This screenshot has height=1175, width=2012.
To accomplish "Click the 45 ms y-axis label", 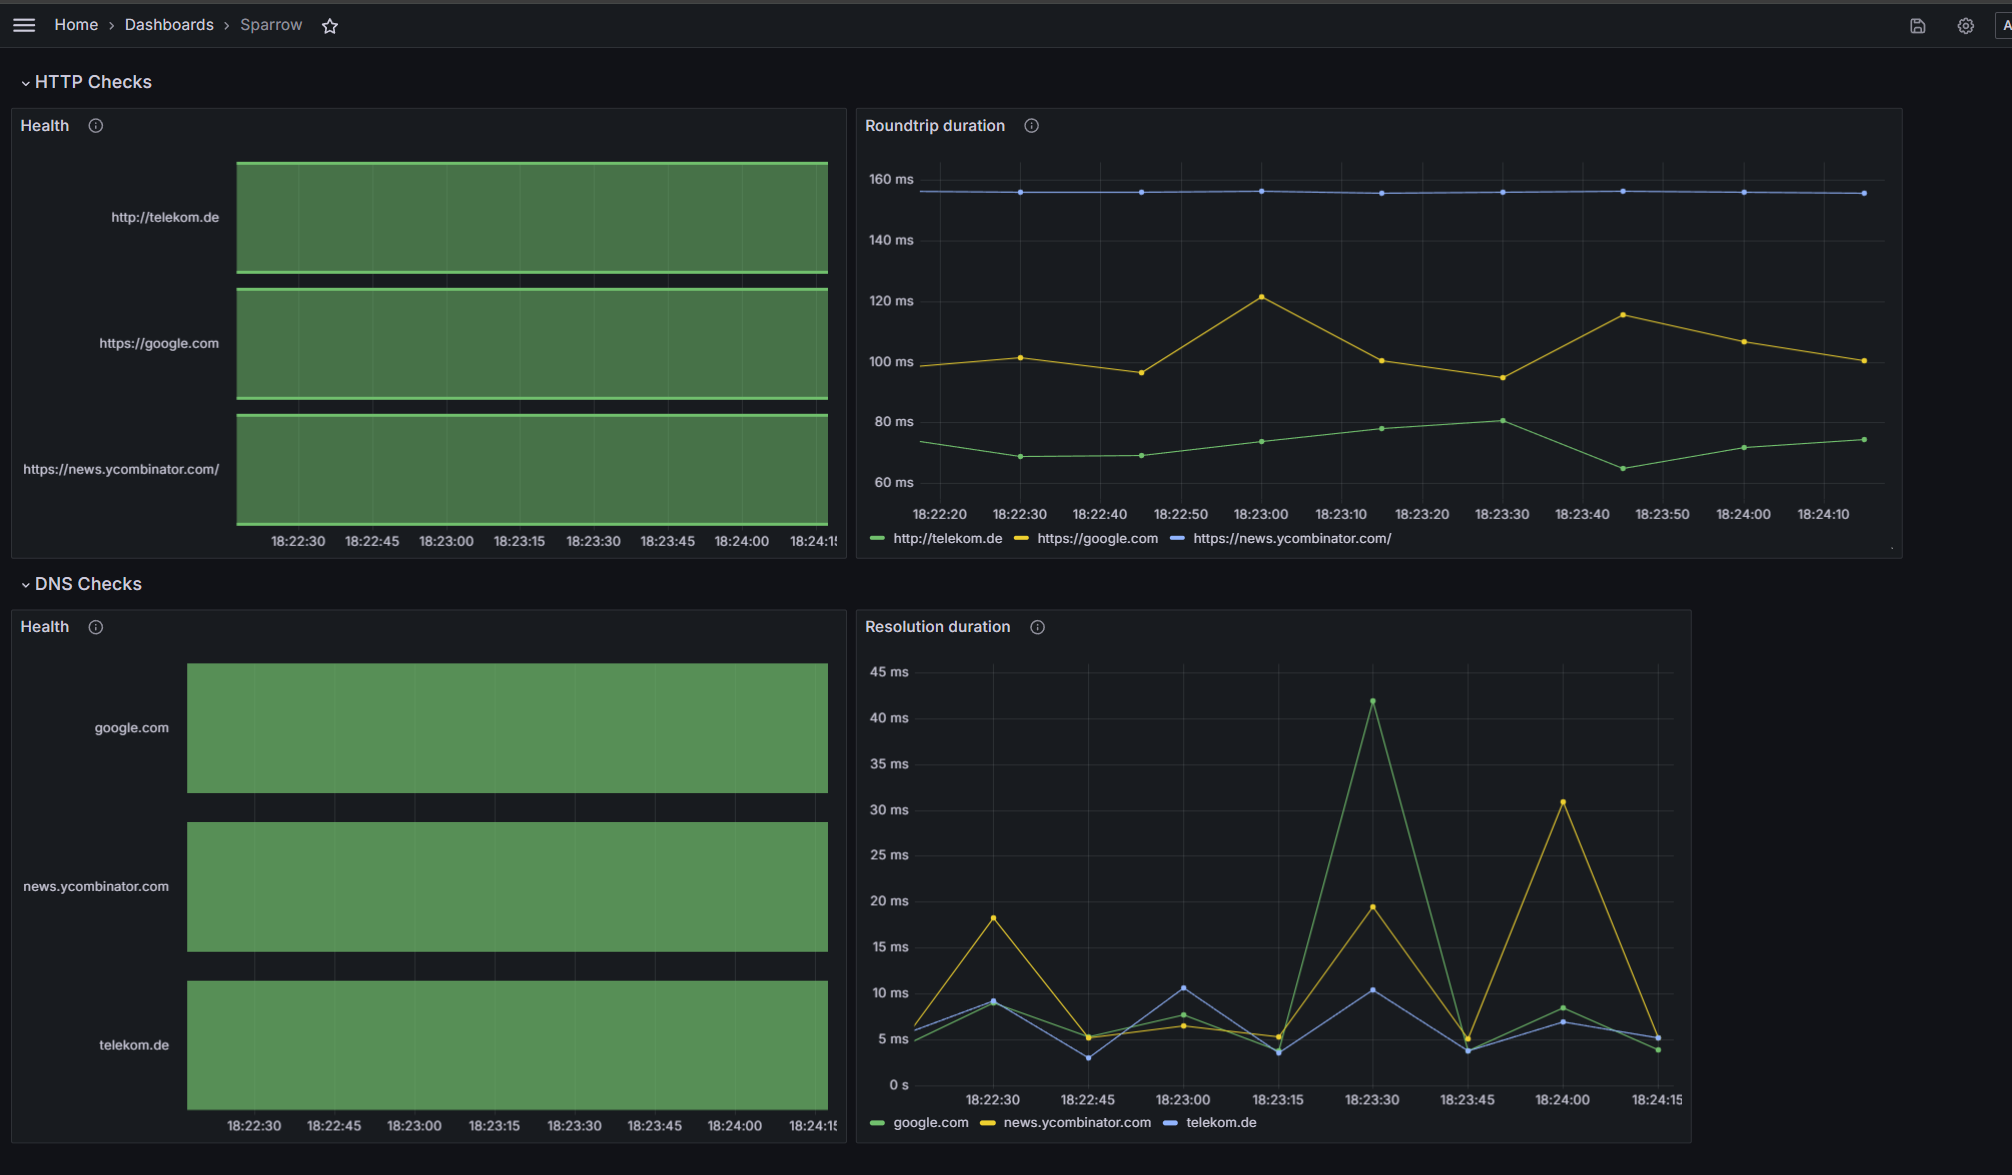I will tap(889, 672).
